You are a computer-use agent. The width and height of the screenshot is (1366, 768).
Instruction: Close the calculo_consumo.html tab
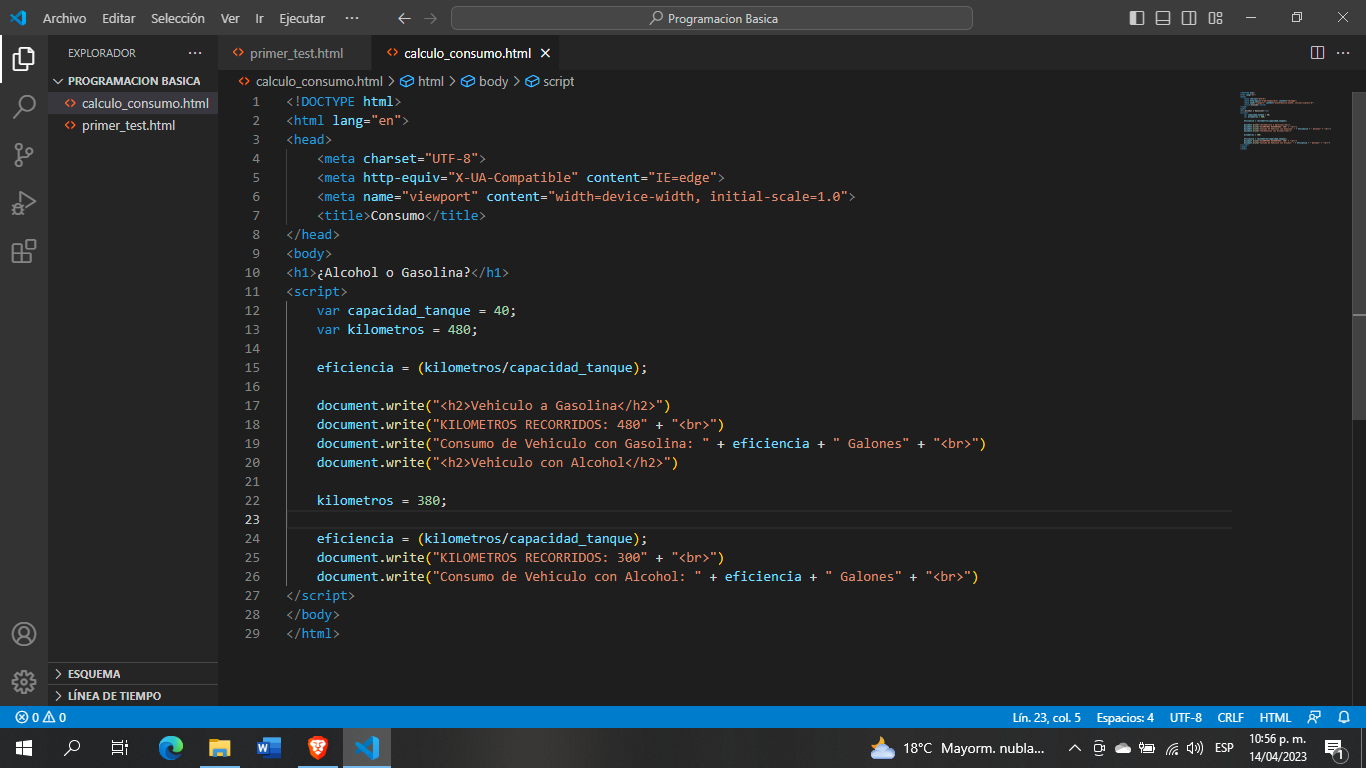(x=545, y=53)
